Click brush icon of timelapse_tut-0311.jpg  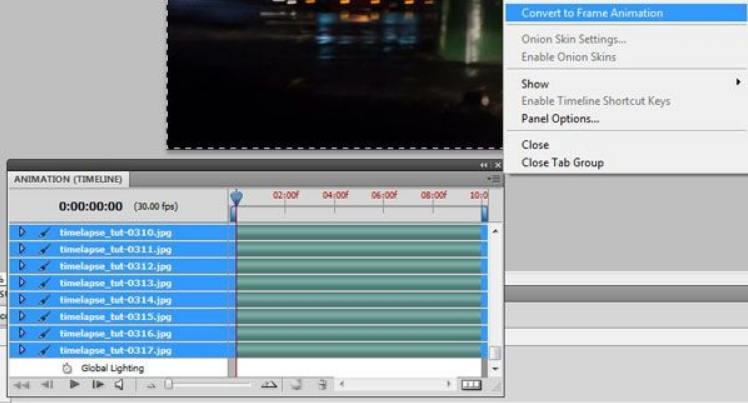click(x=44, y=249)
